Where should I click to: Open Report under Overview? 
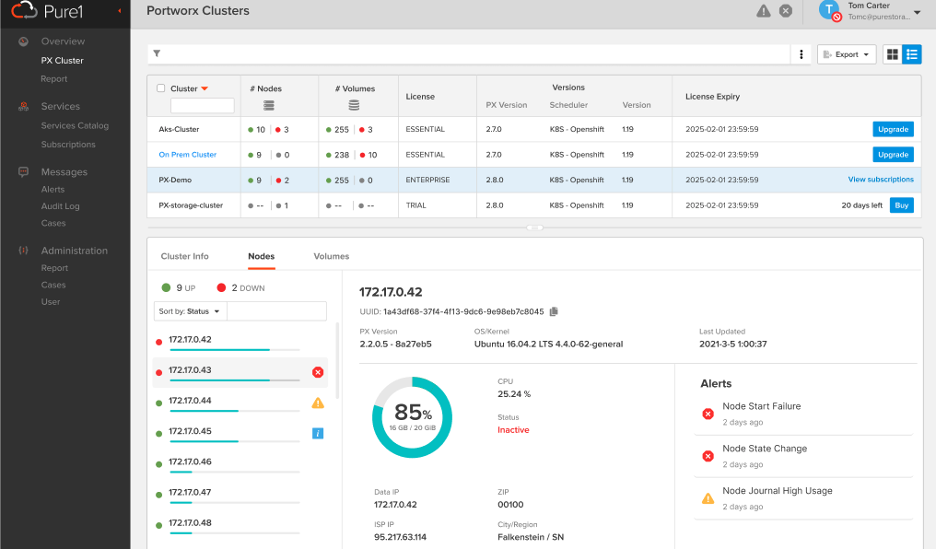54,79
